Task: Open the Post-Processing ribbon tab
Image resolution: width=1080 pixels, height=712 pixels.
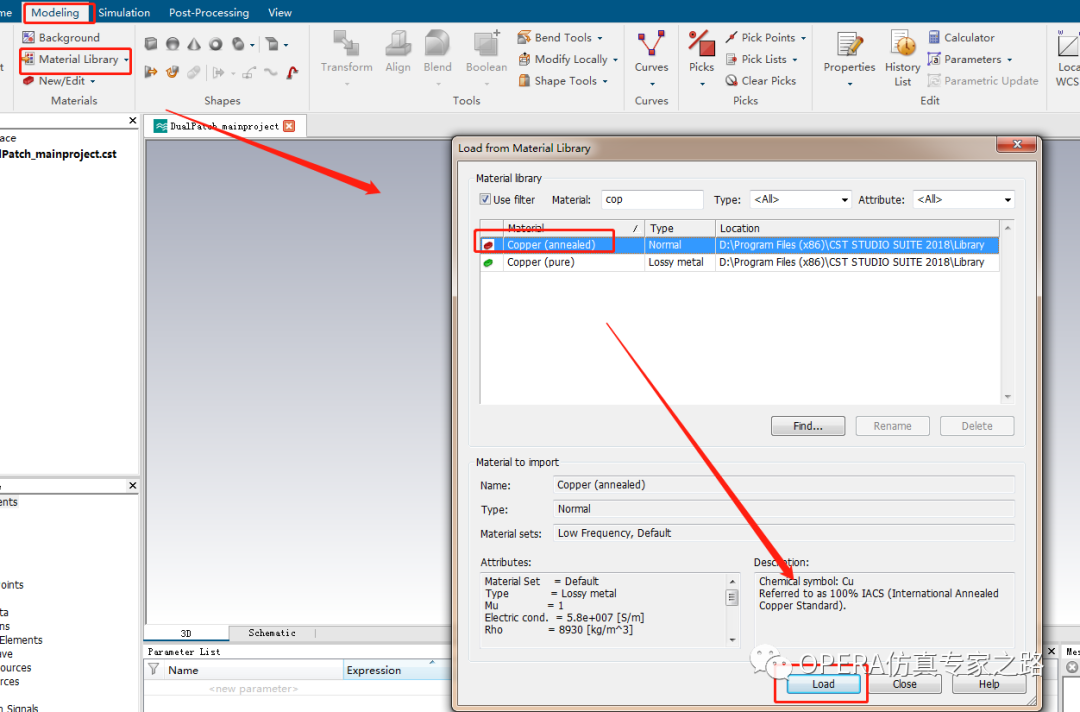Action: click(209, 12)
